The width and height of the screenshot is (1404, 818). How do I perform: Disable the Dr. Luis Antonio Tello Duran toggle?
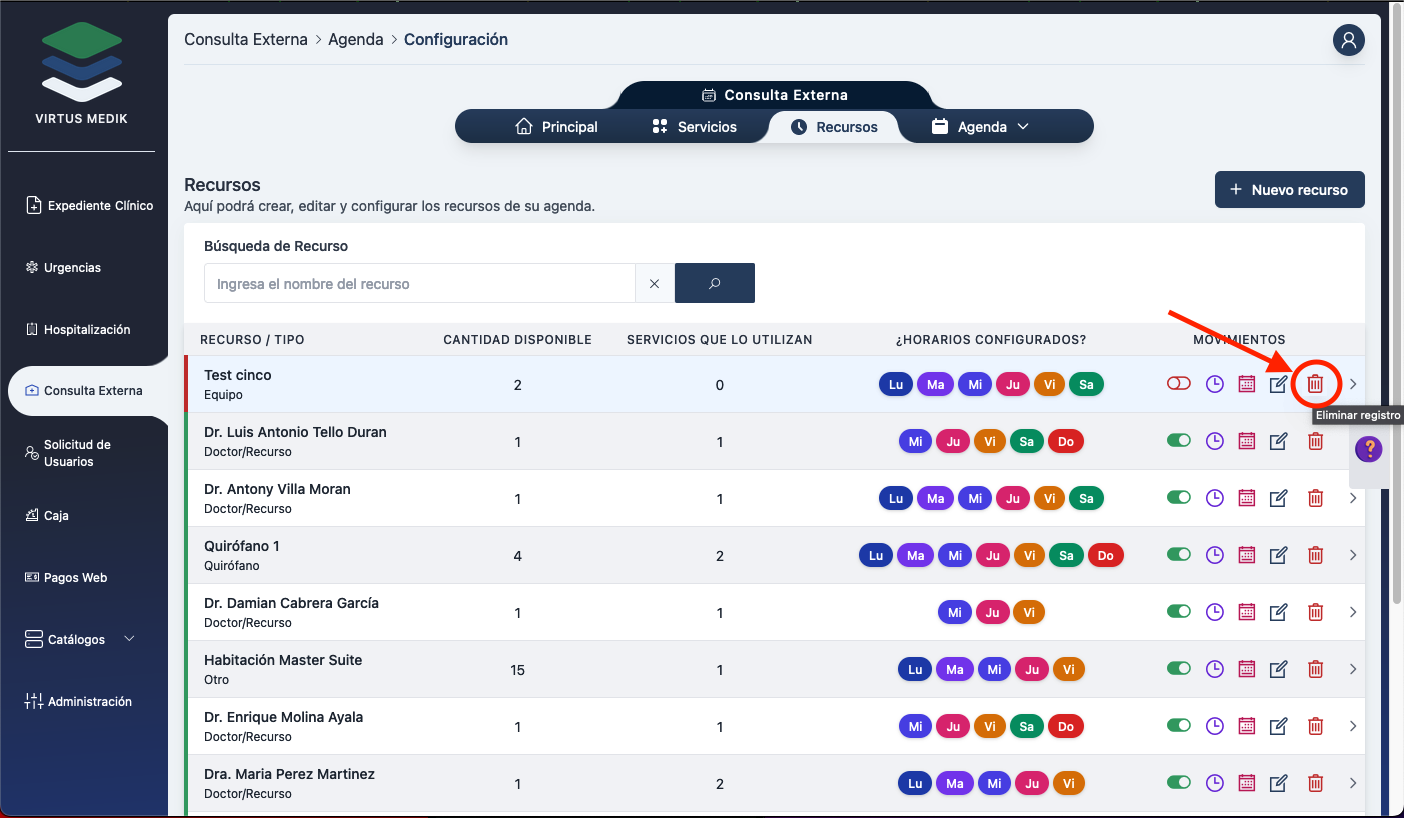tap(1179, 441)
